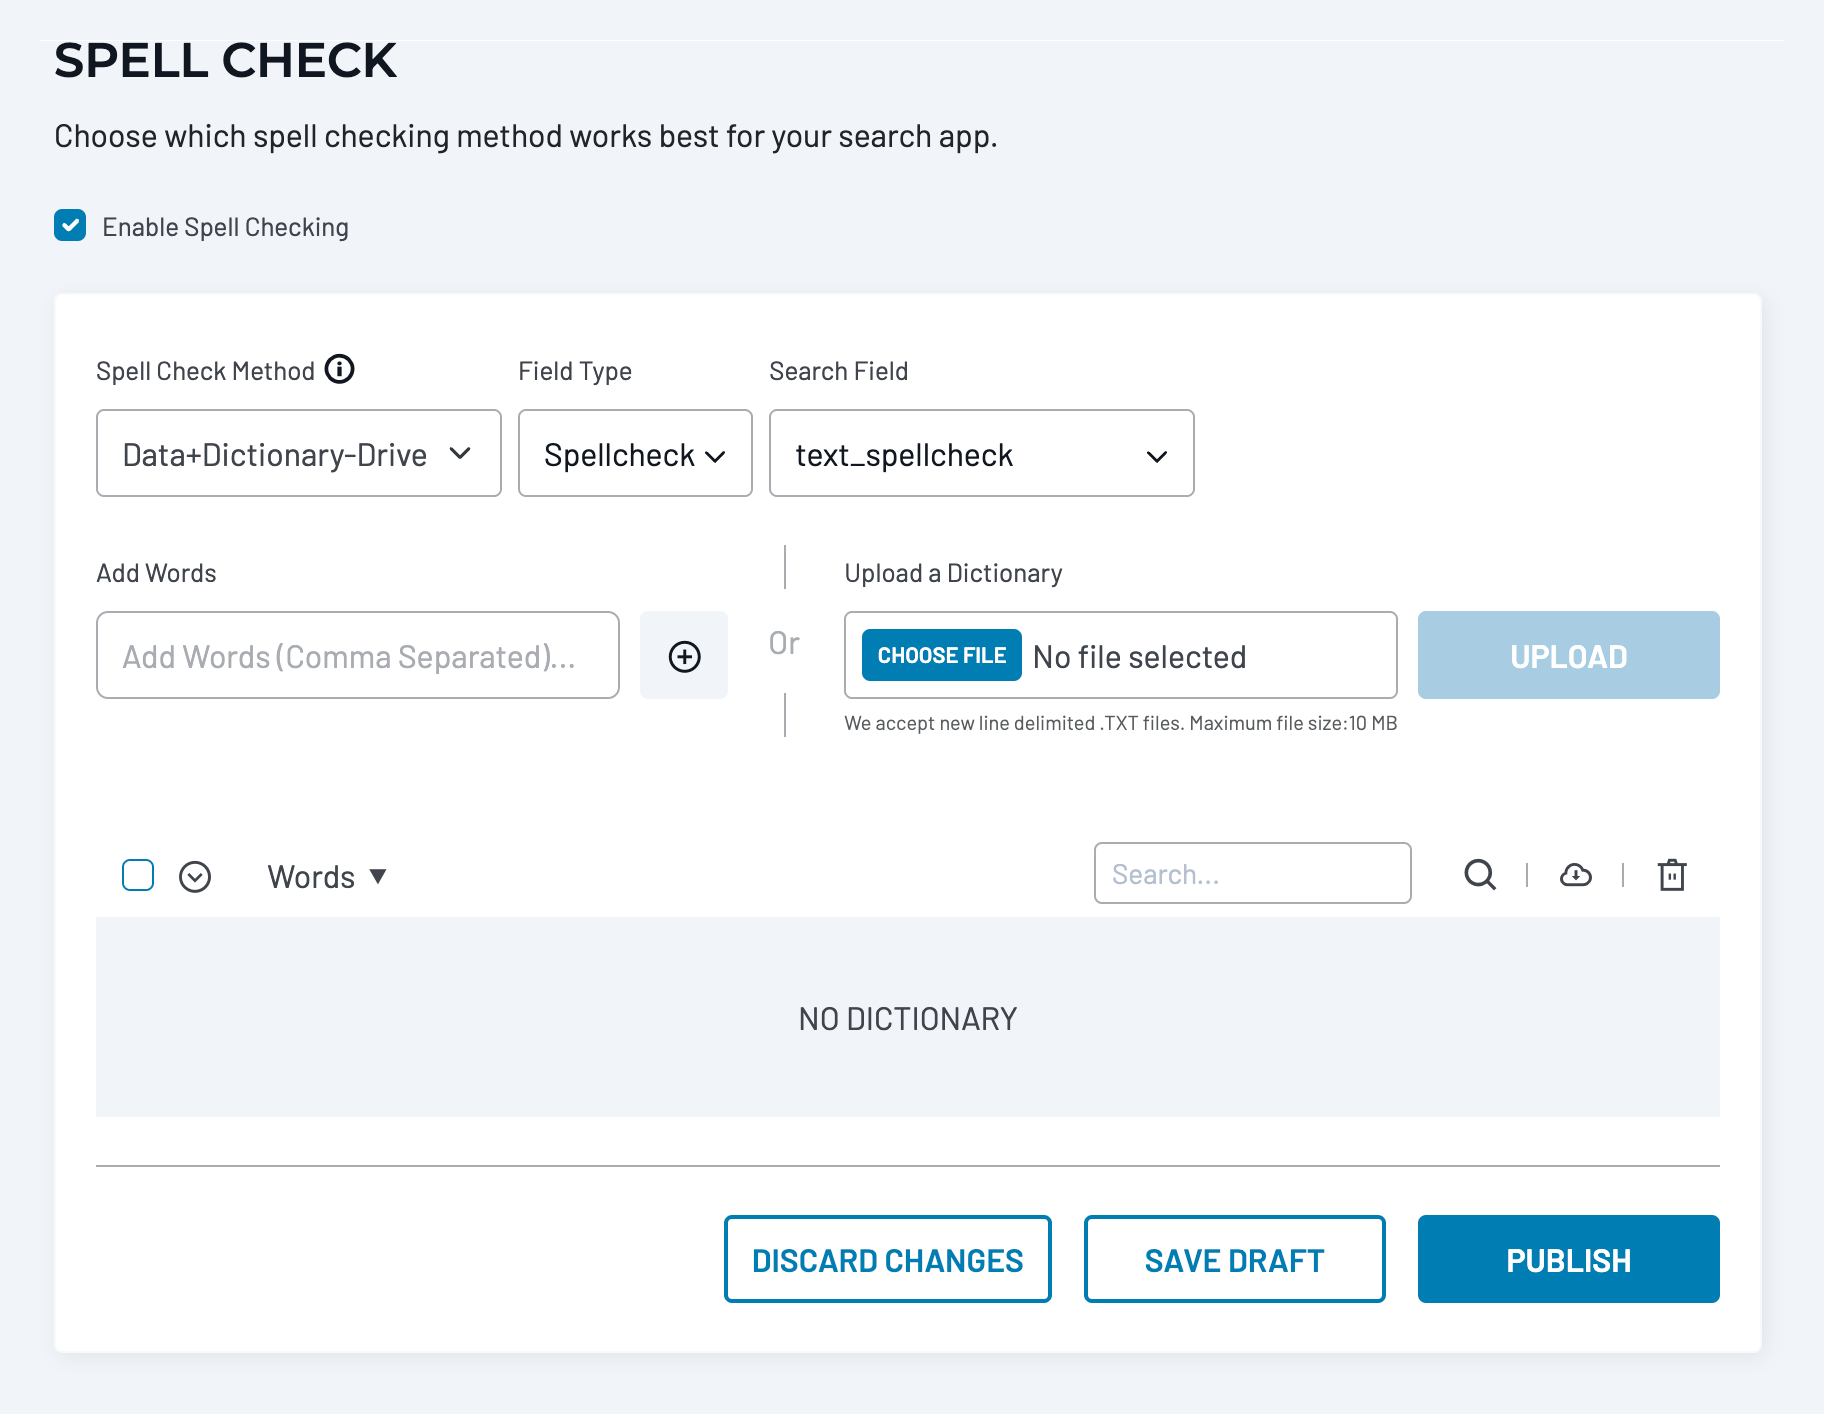Click the No file selected text
Viewport: 1824px width, 1414px height.
tap(1140, 657)
